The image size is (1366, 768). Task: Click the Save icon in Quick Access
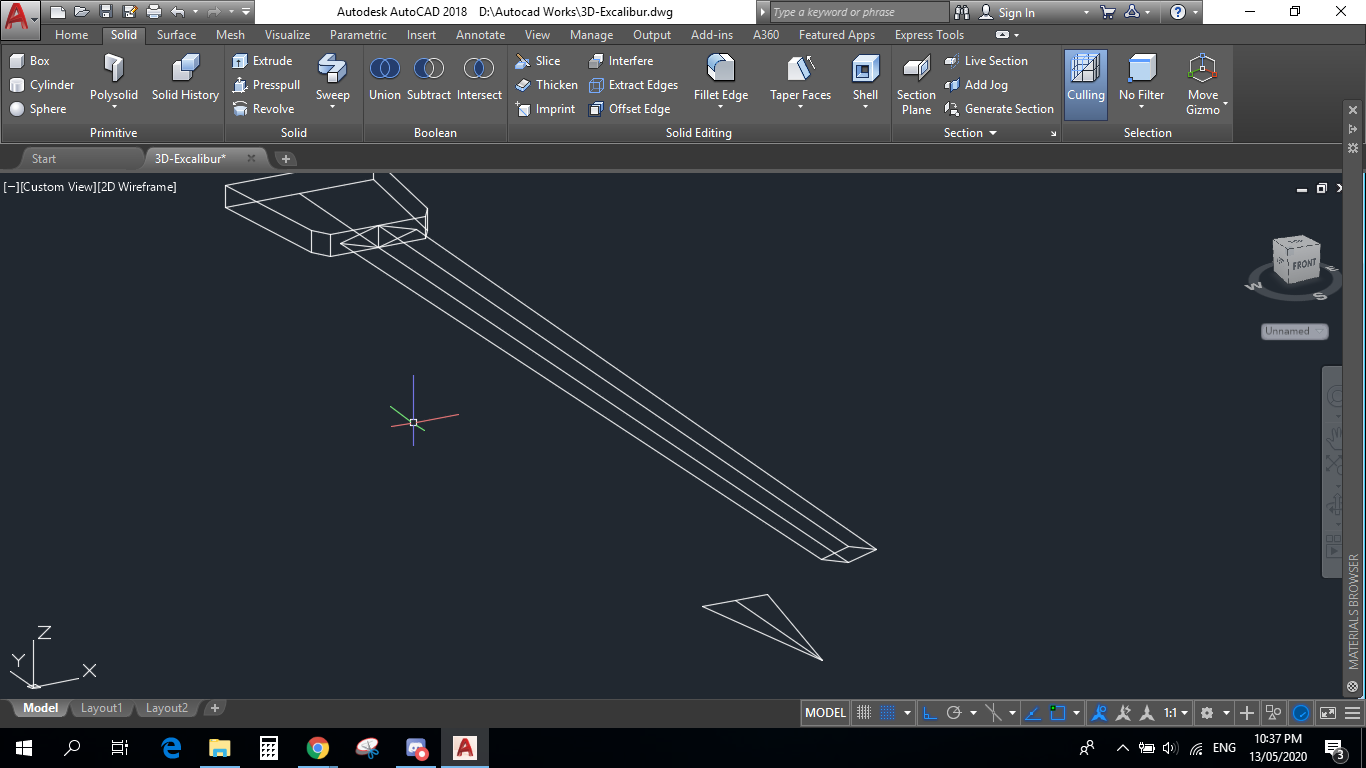[x=106, y=12]
